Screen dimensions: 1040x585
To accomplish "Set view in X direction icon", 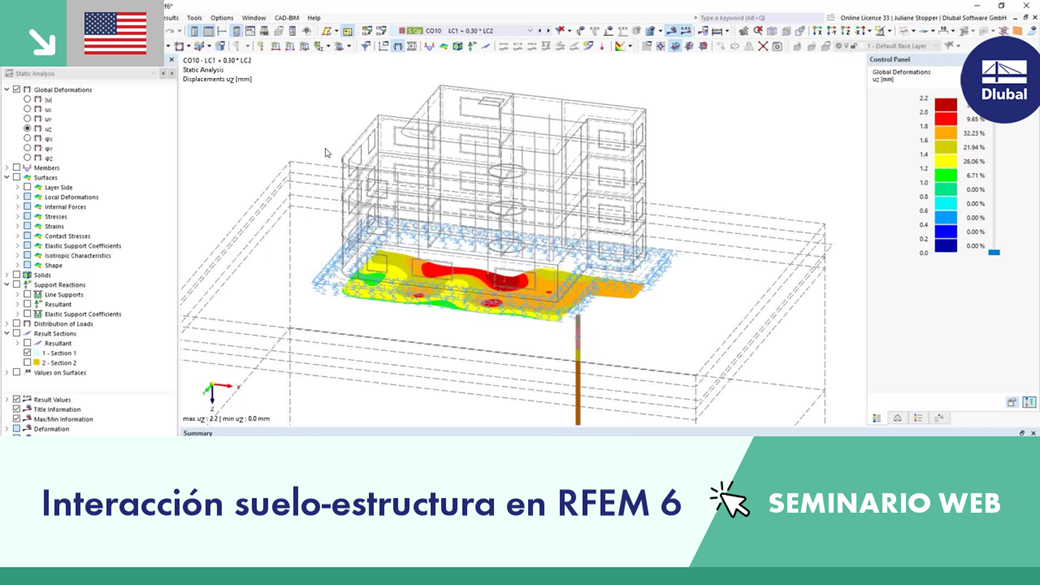I will tap(817, 31).
